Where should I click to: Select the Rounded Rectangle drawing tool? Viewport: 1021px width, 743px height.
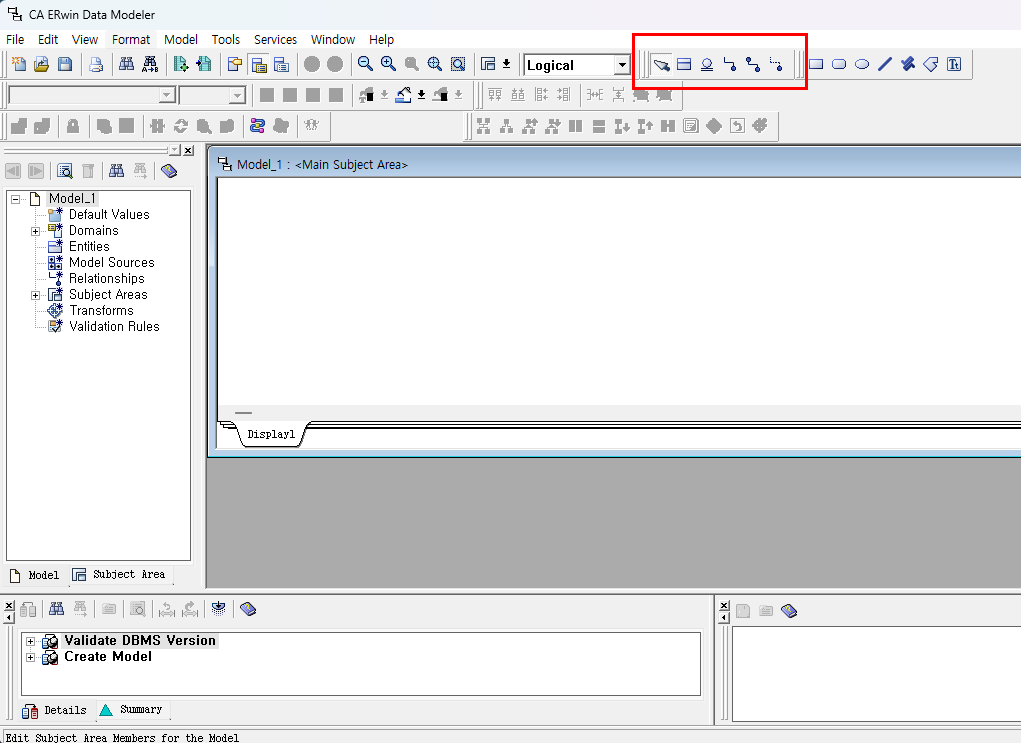pos(839,64)
